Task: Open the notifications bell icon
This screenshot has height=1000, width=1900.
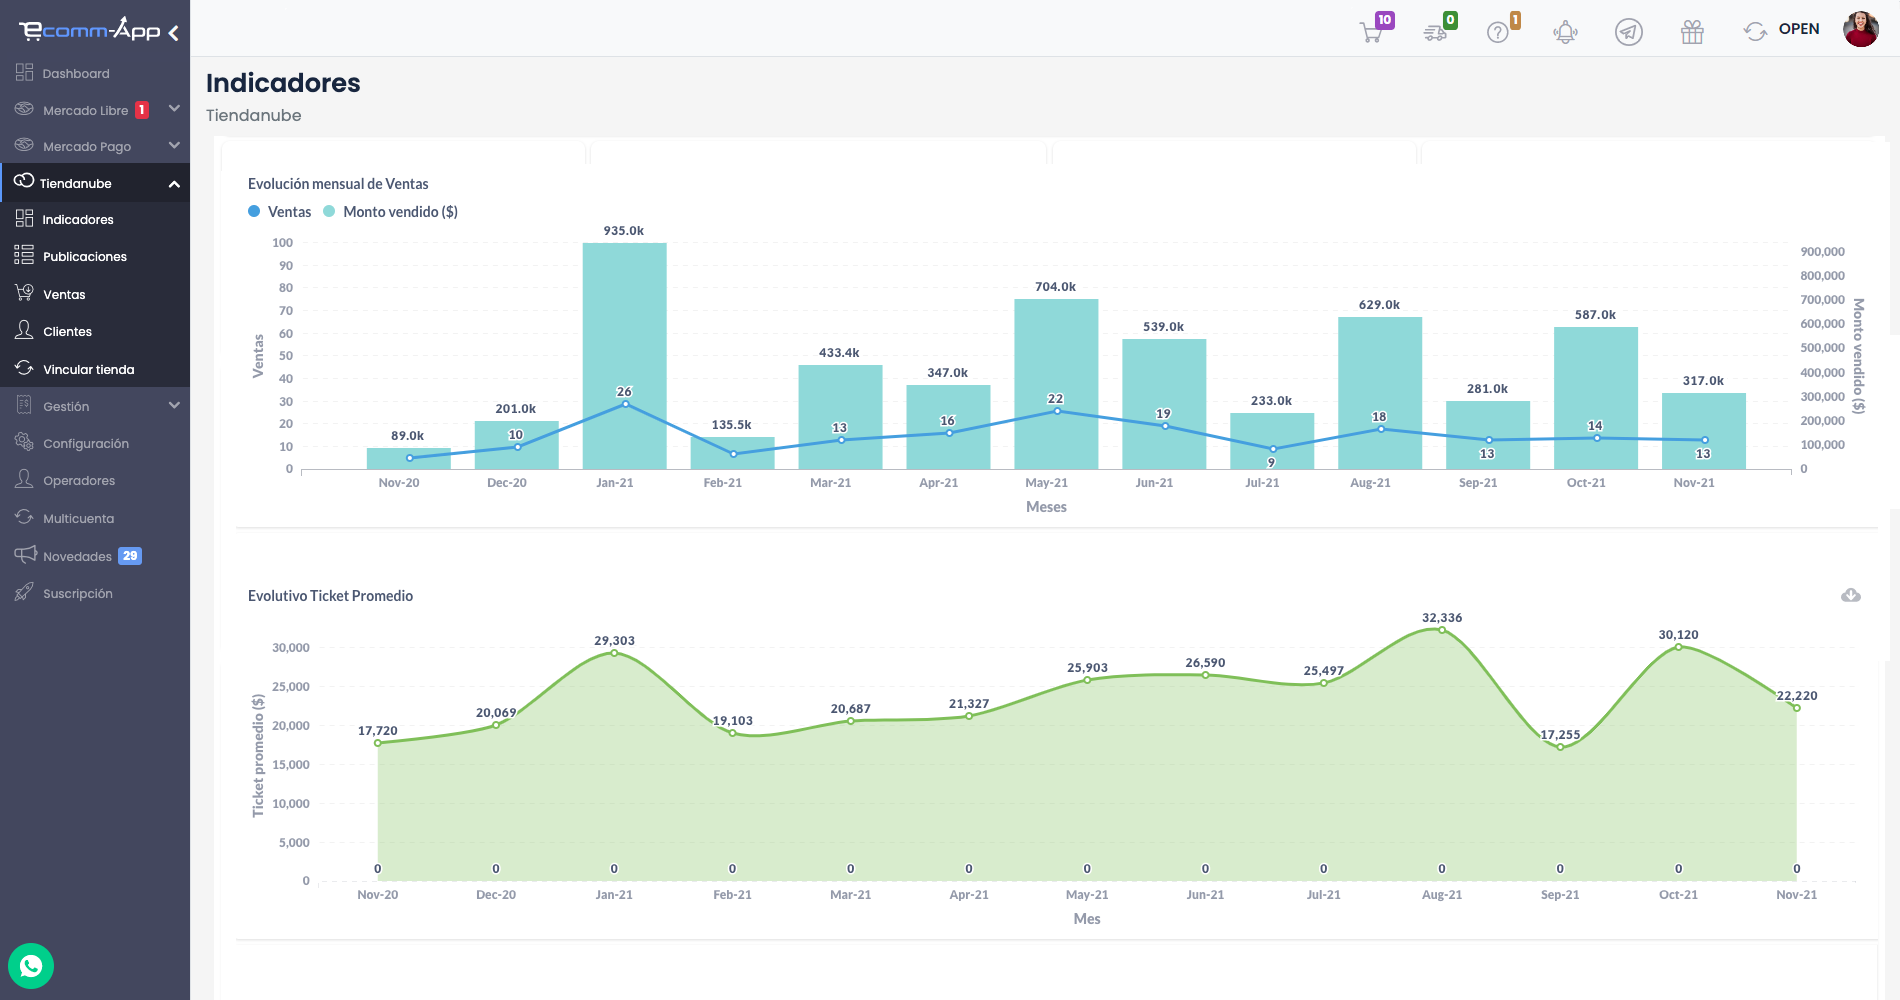Action: tap(1565, 32)
